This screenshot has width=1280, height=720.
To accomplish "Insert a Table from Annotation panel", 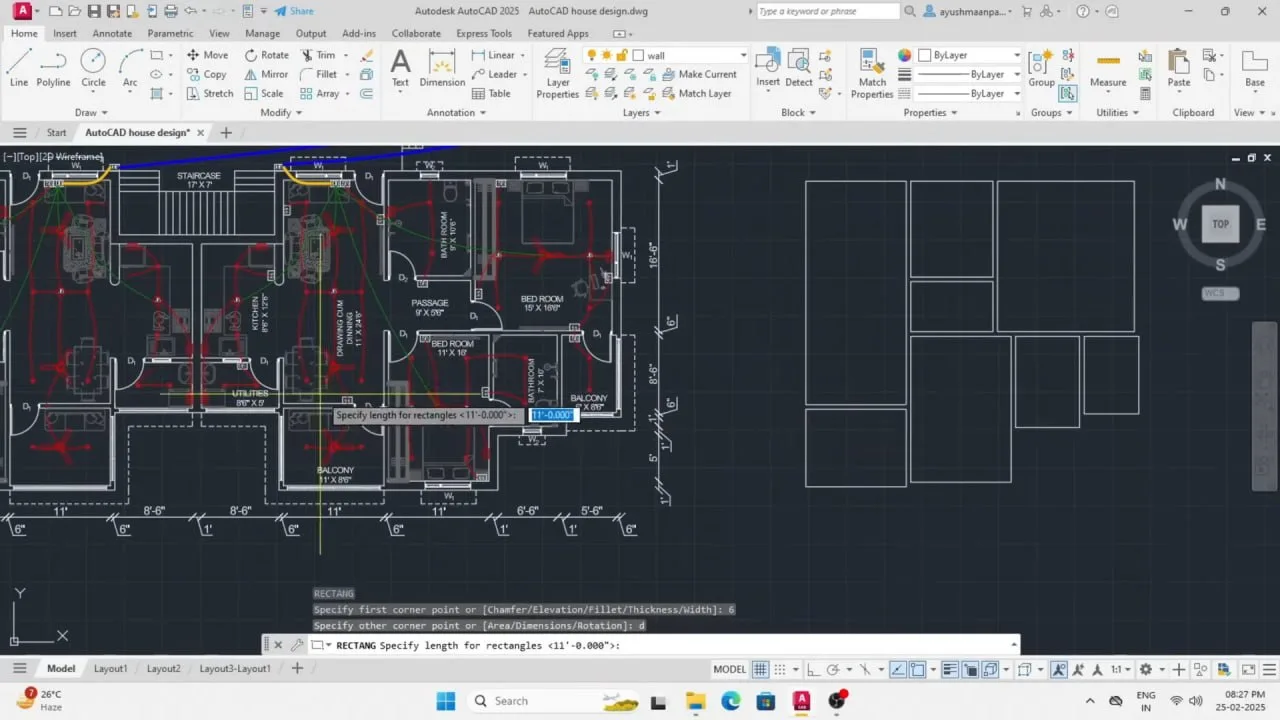I will (491, 93).
